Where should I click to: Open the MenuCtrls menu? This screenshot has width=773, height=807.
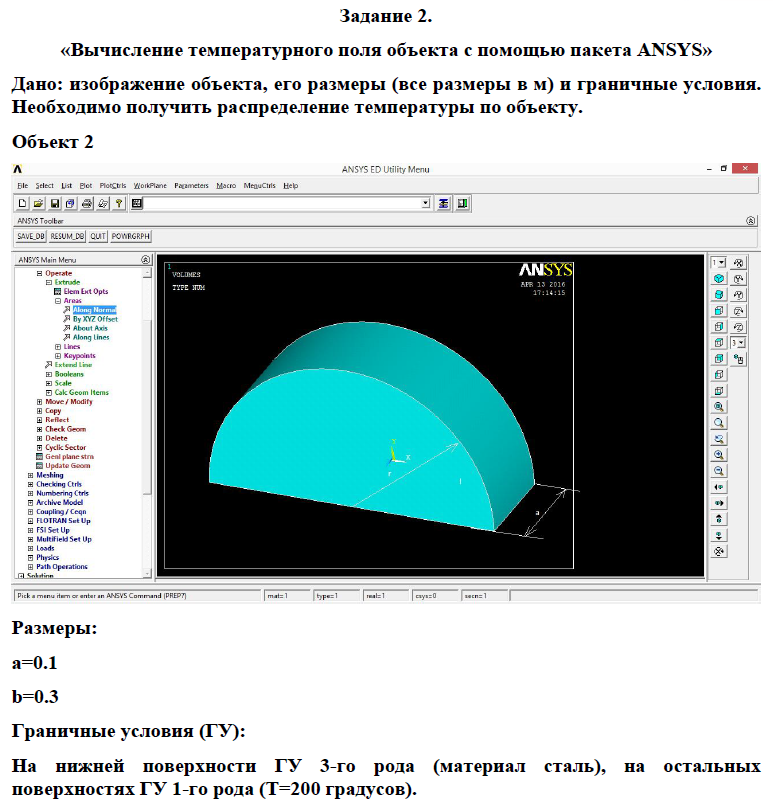259,186
